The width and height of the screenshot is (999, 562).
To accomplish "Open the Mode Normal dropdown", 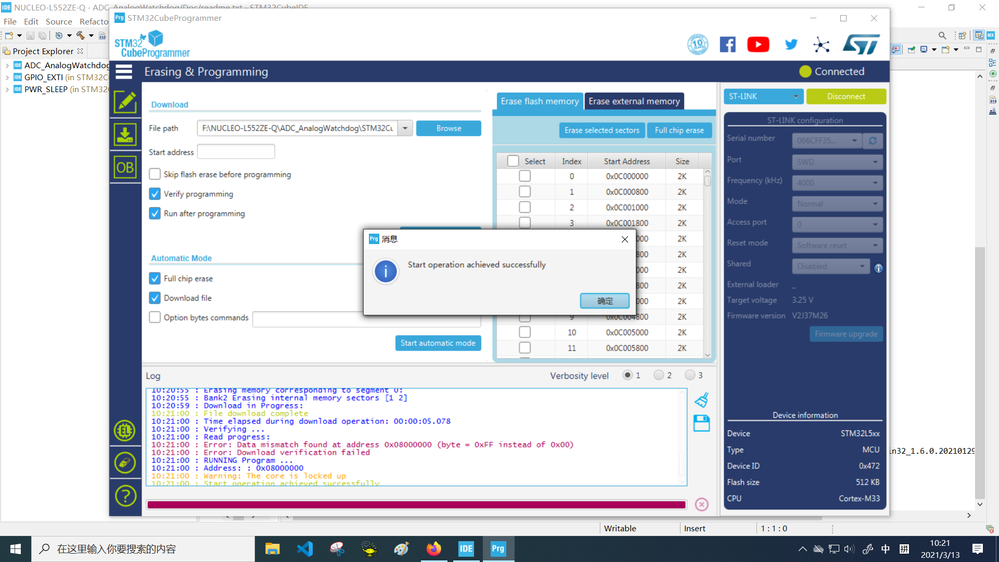I will [837, 204].
